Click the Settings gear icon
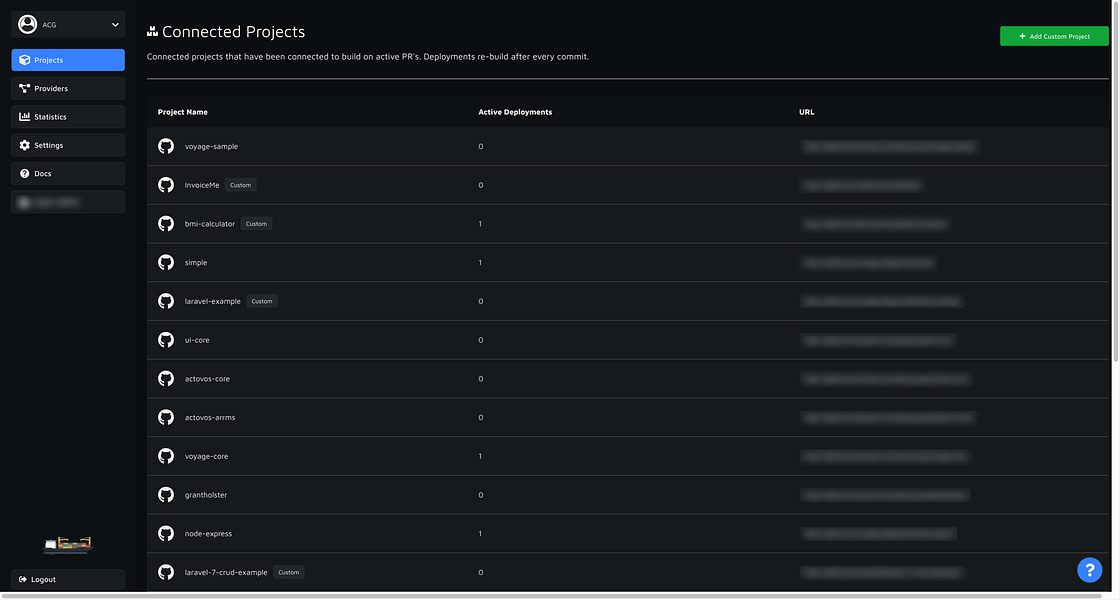 [25, 145]
